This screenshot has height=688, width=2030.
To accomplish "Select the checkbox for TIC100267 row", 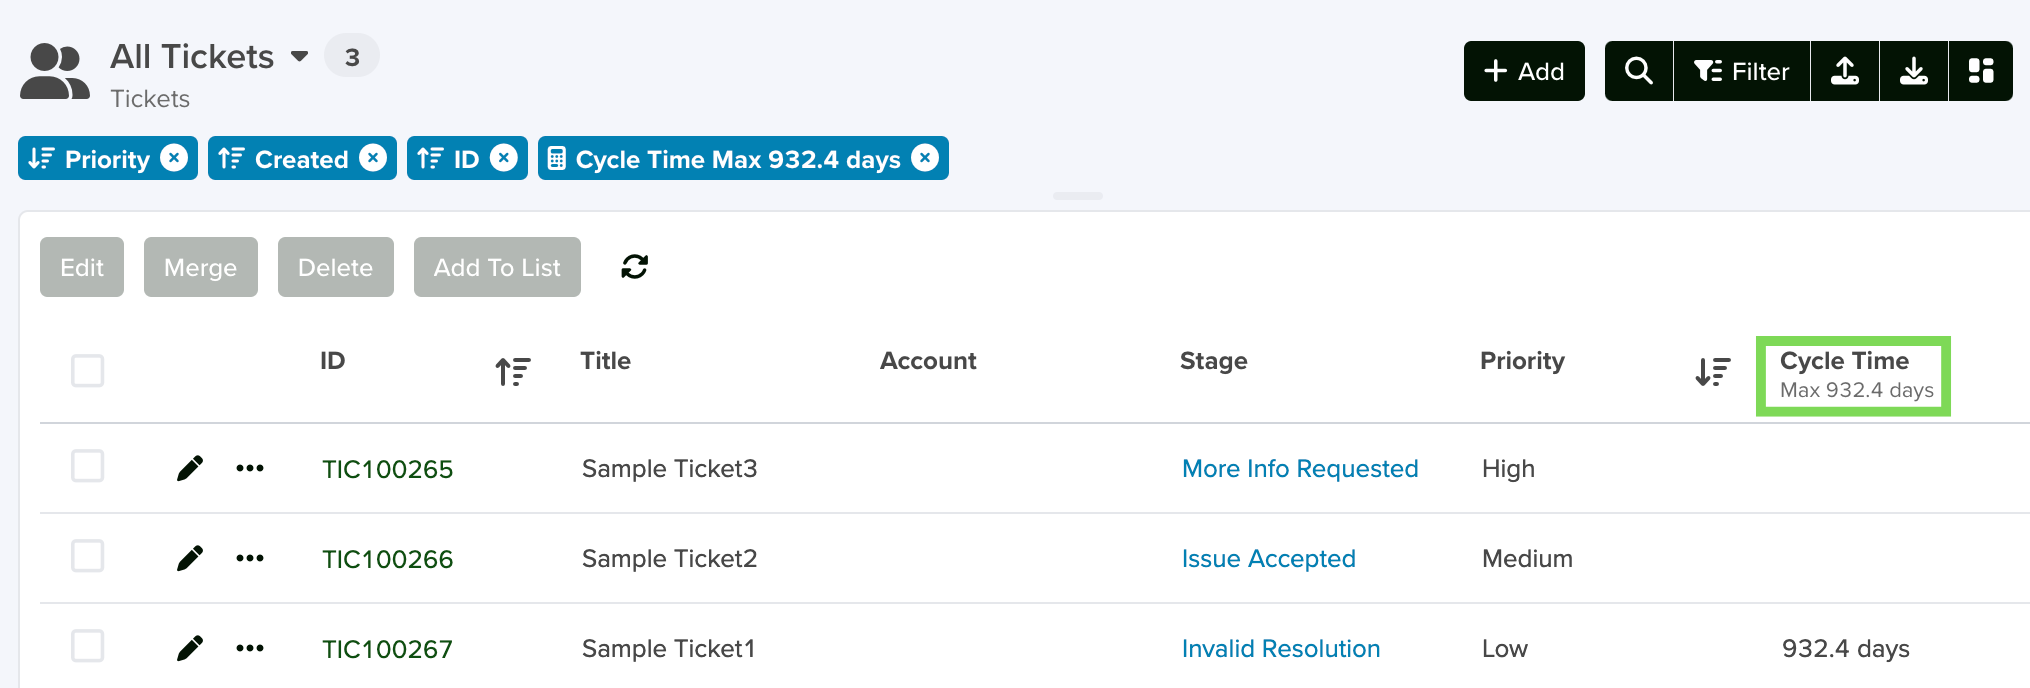I will (88, 646).
